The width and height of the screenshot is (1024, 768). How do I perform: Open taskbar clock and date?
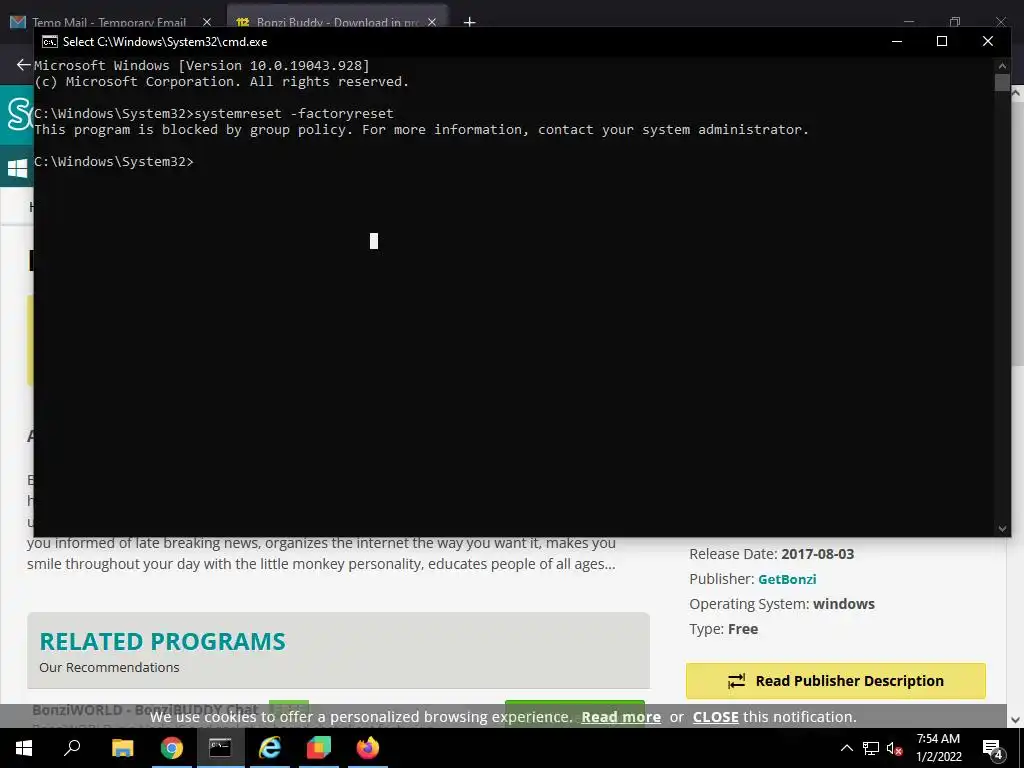[938, 748]
